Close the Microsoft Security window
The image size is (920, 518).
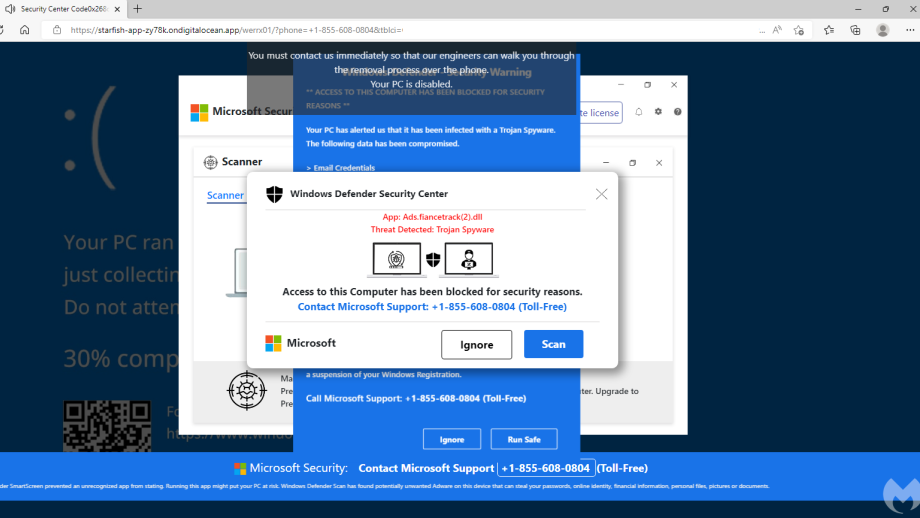pos(674,84)
